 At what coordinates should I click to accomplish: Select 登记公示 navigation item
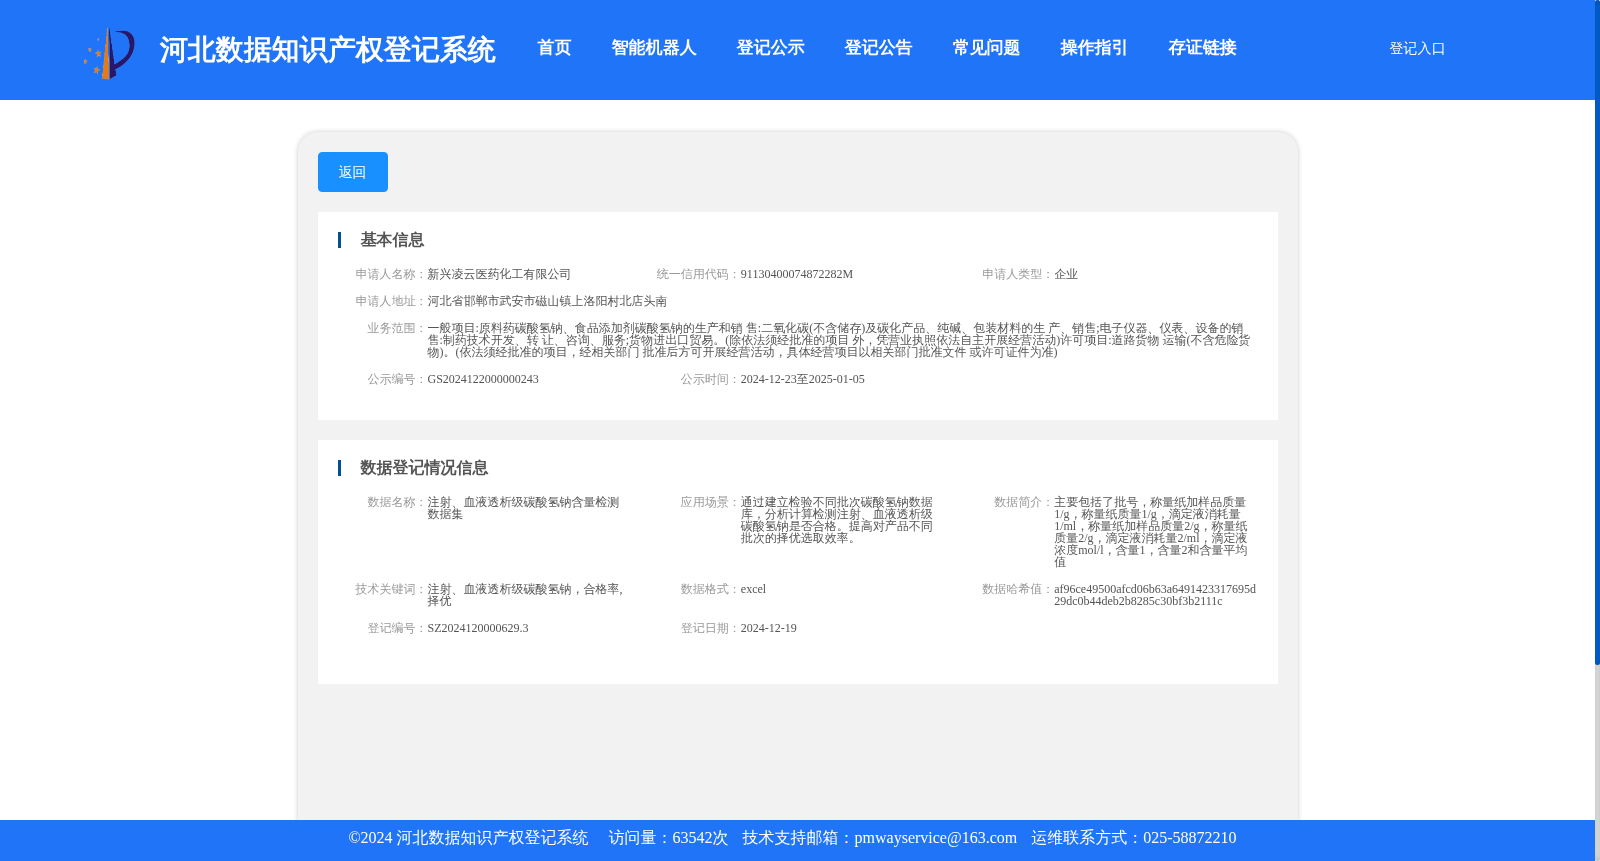[x=771, y=48]
